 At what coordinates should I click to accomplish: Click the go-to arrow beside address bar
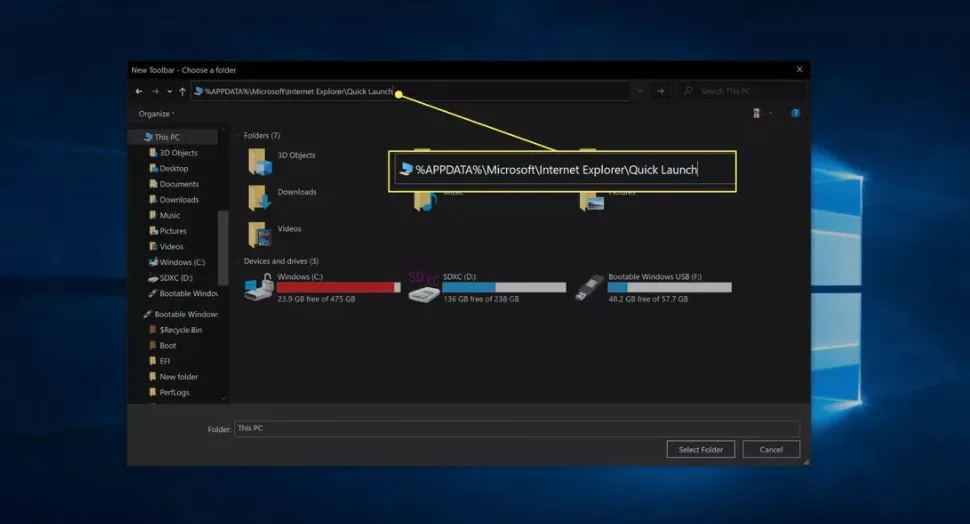point(660,91)
